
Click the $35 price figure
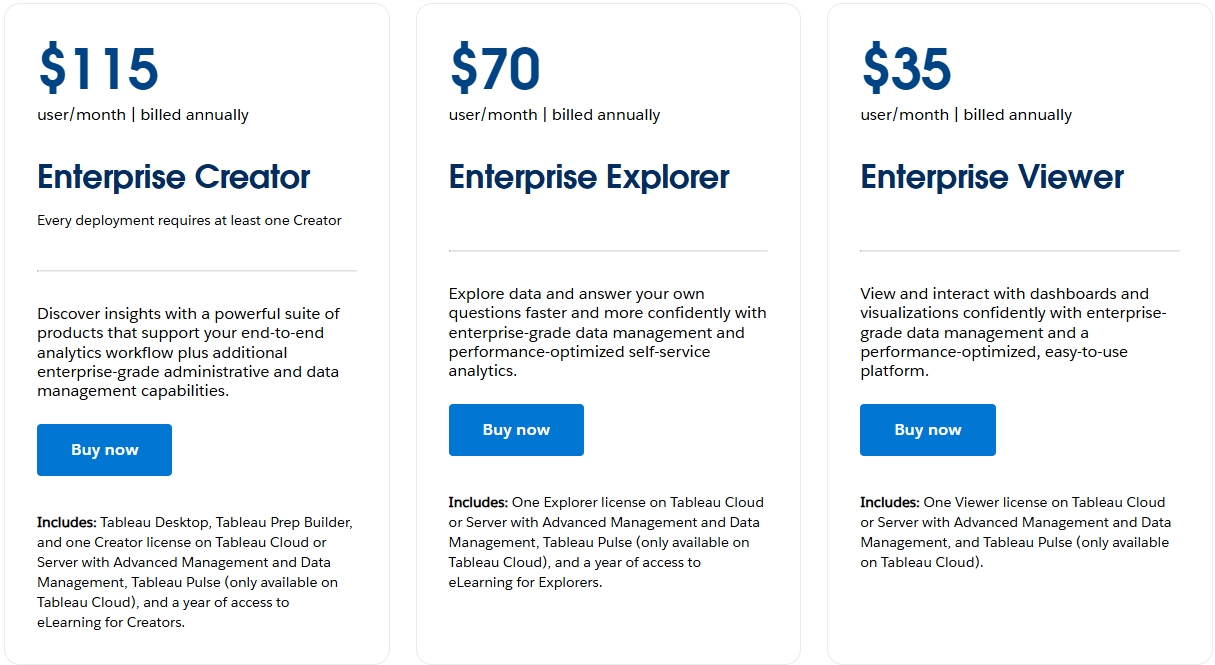[x=906, y=68]
